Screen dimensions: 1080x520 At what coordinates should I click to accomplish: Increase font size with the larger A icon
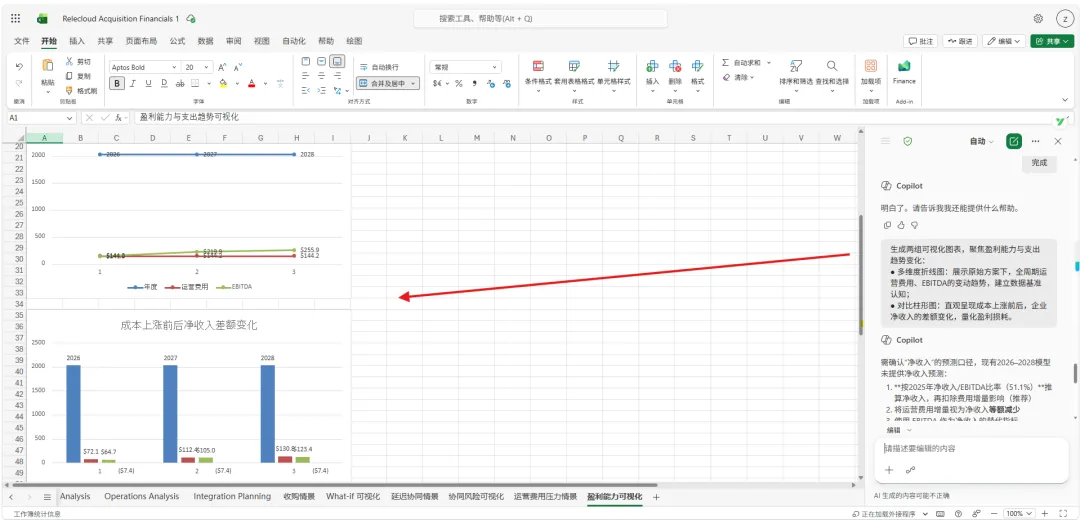pyautogui.click(x=222, y=67)
